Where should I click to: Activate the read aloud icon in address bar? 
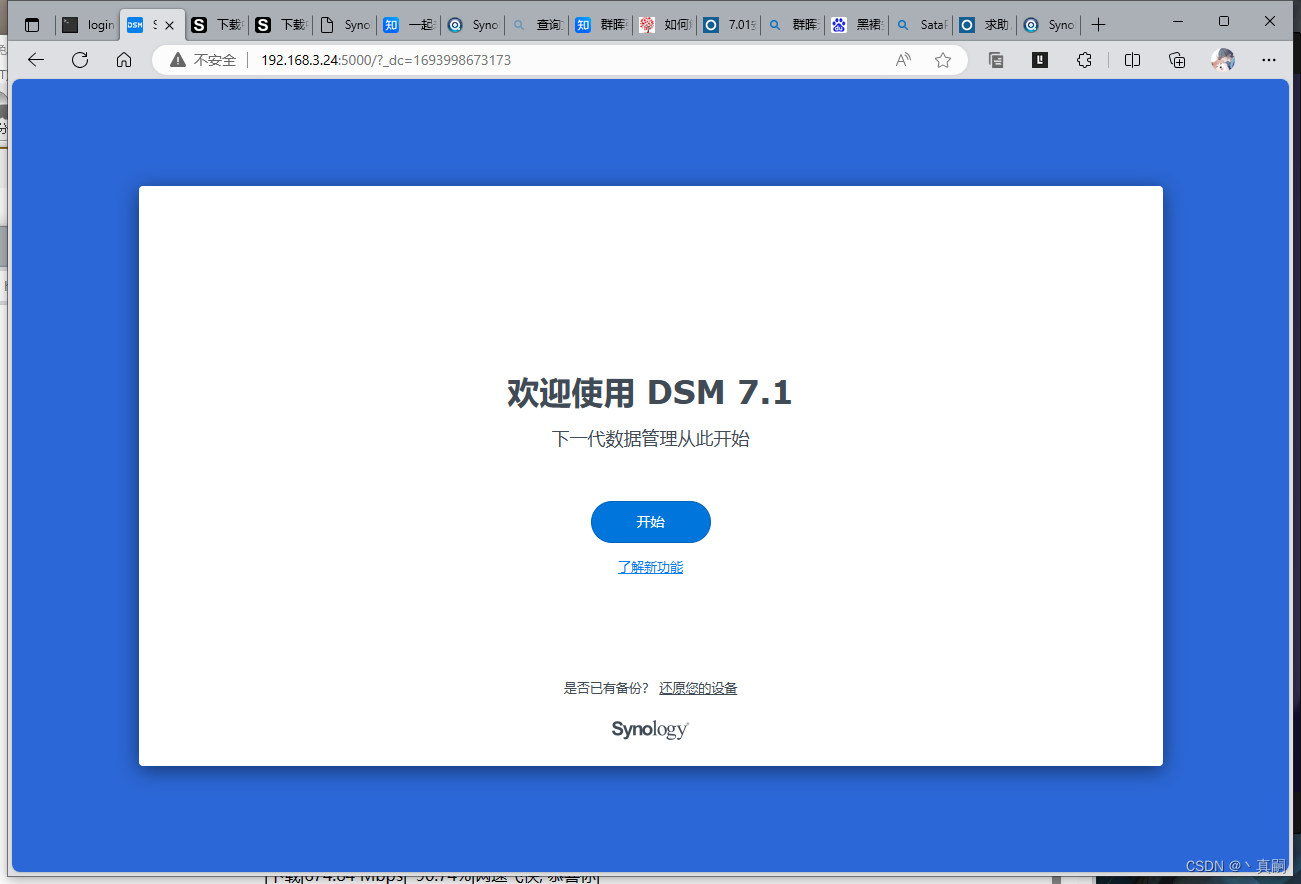903,60
